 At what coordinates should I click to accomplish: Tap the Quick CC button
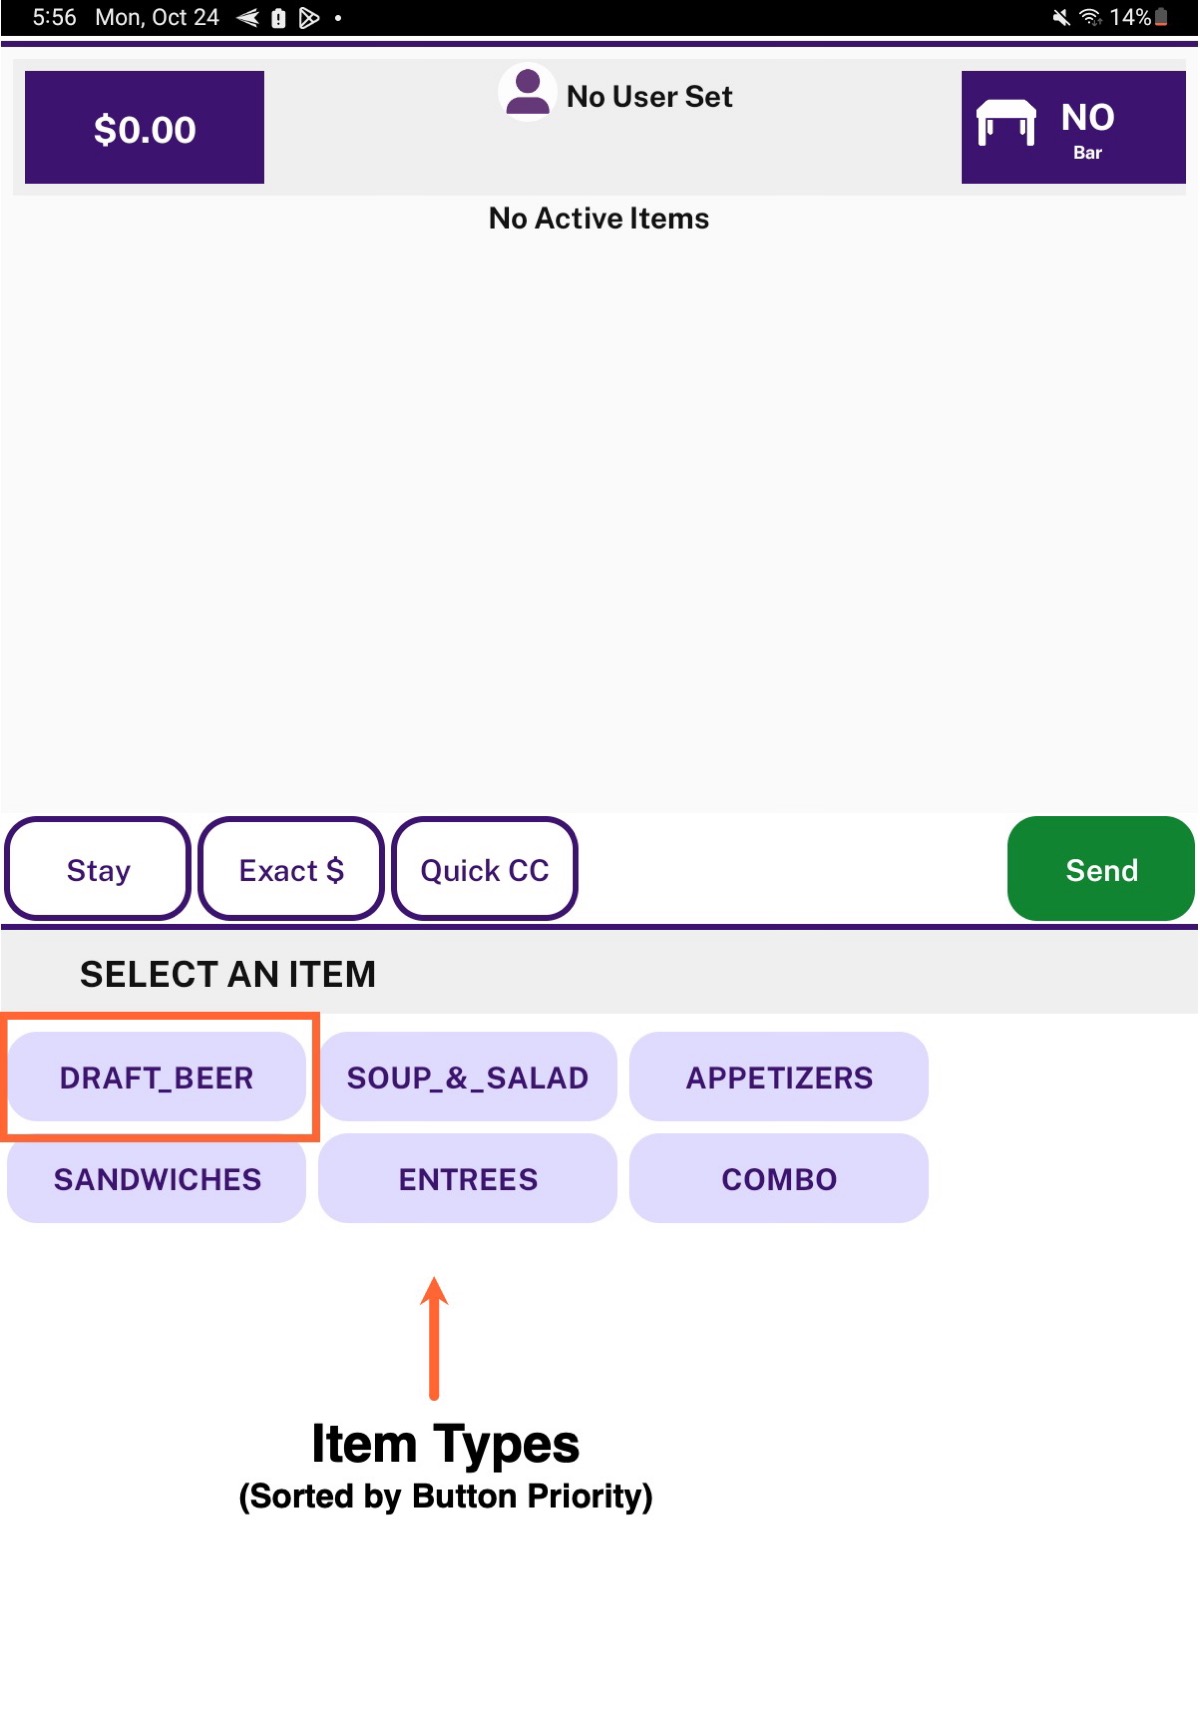pos(484,869)
